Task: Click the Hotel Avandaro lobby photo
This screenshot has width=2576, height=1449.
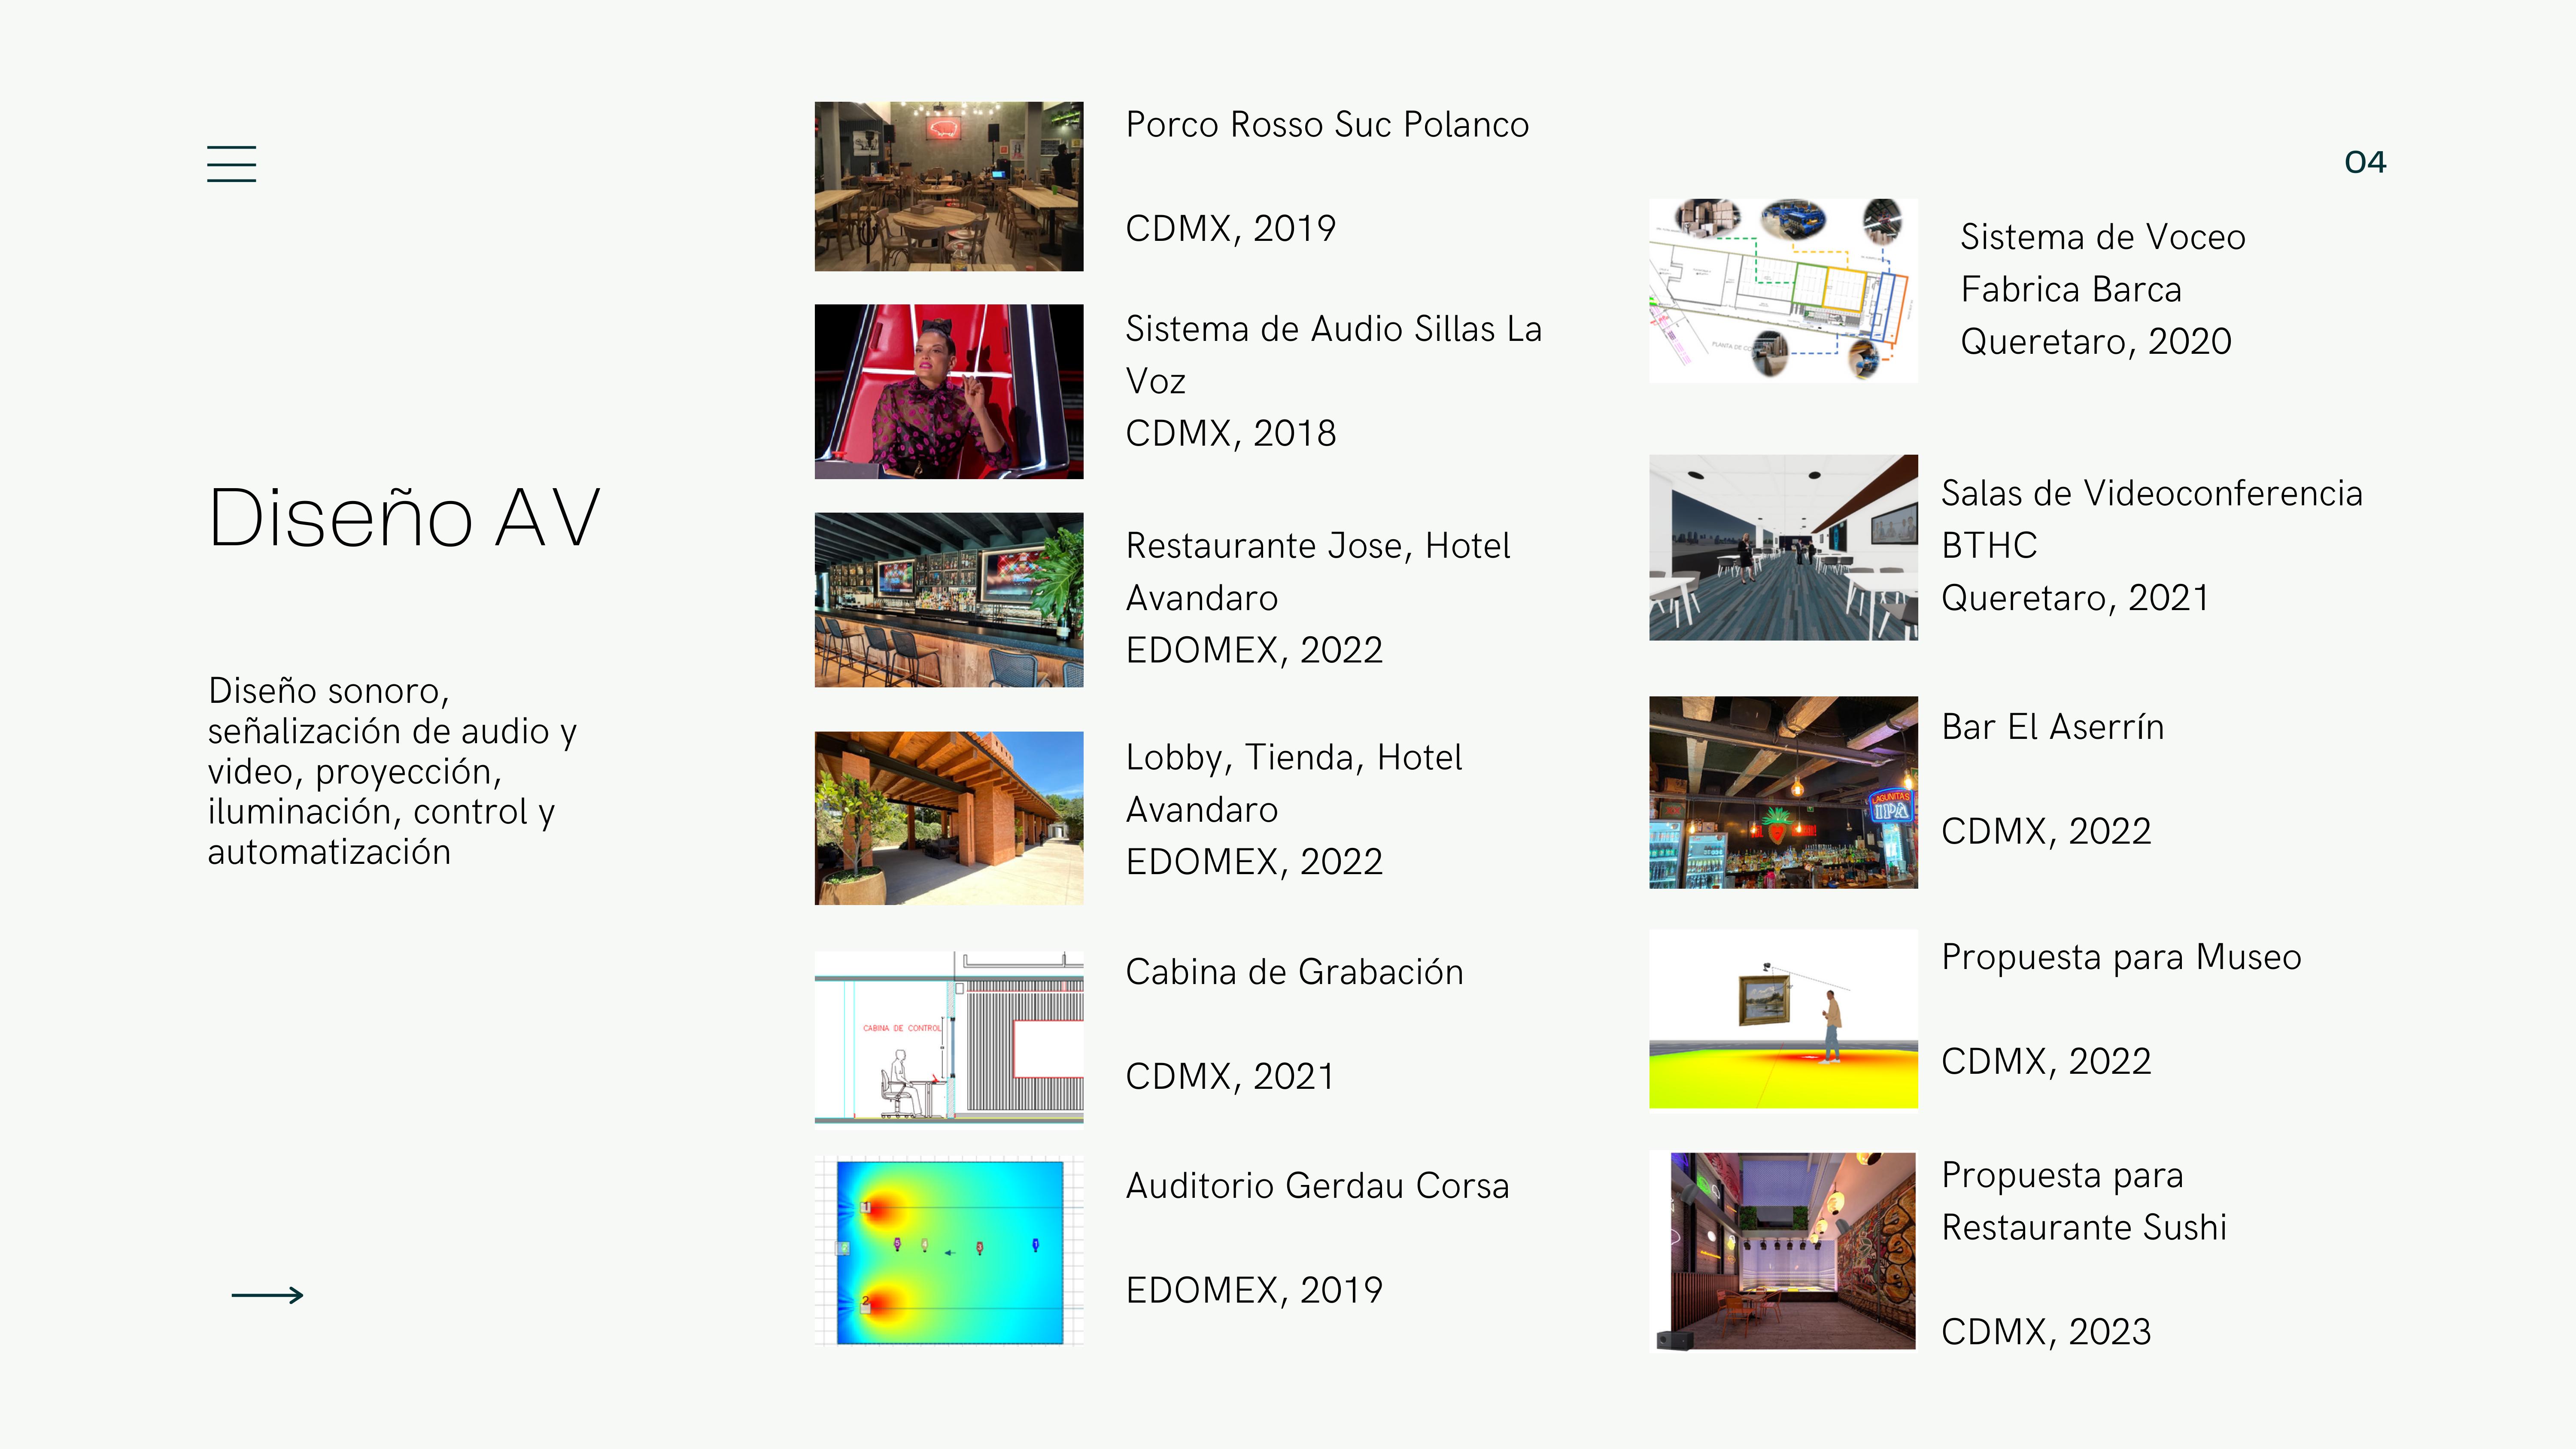Action: pos(948,818)
